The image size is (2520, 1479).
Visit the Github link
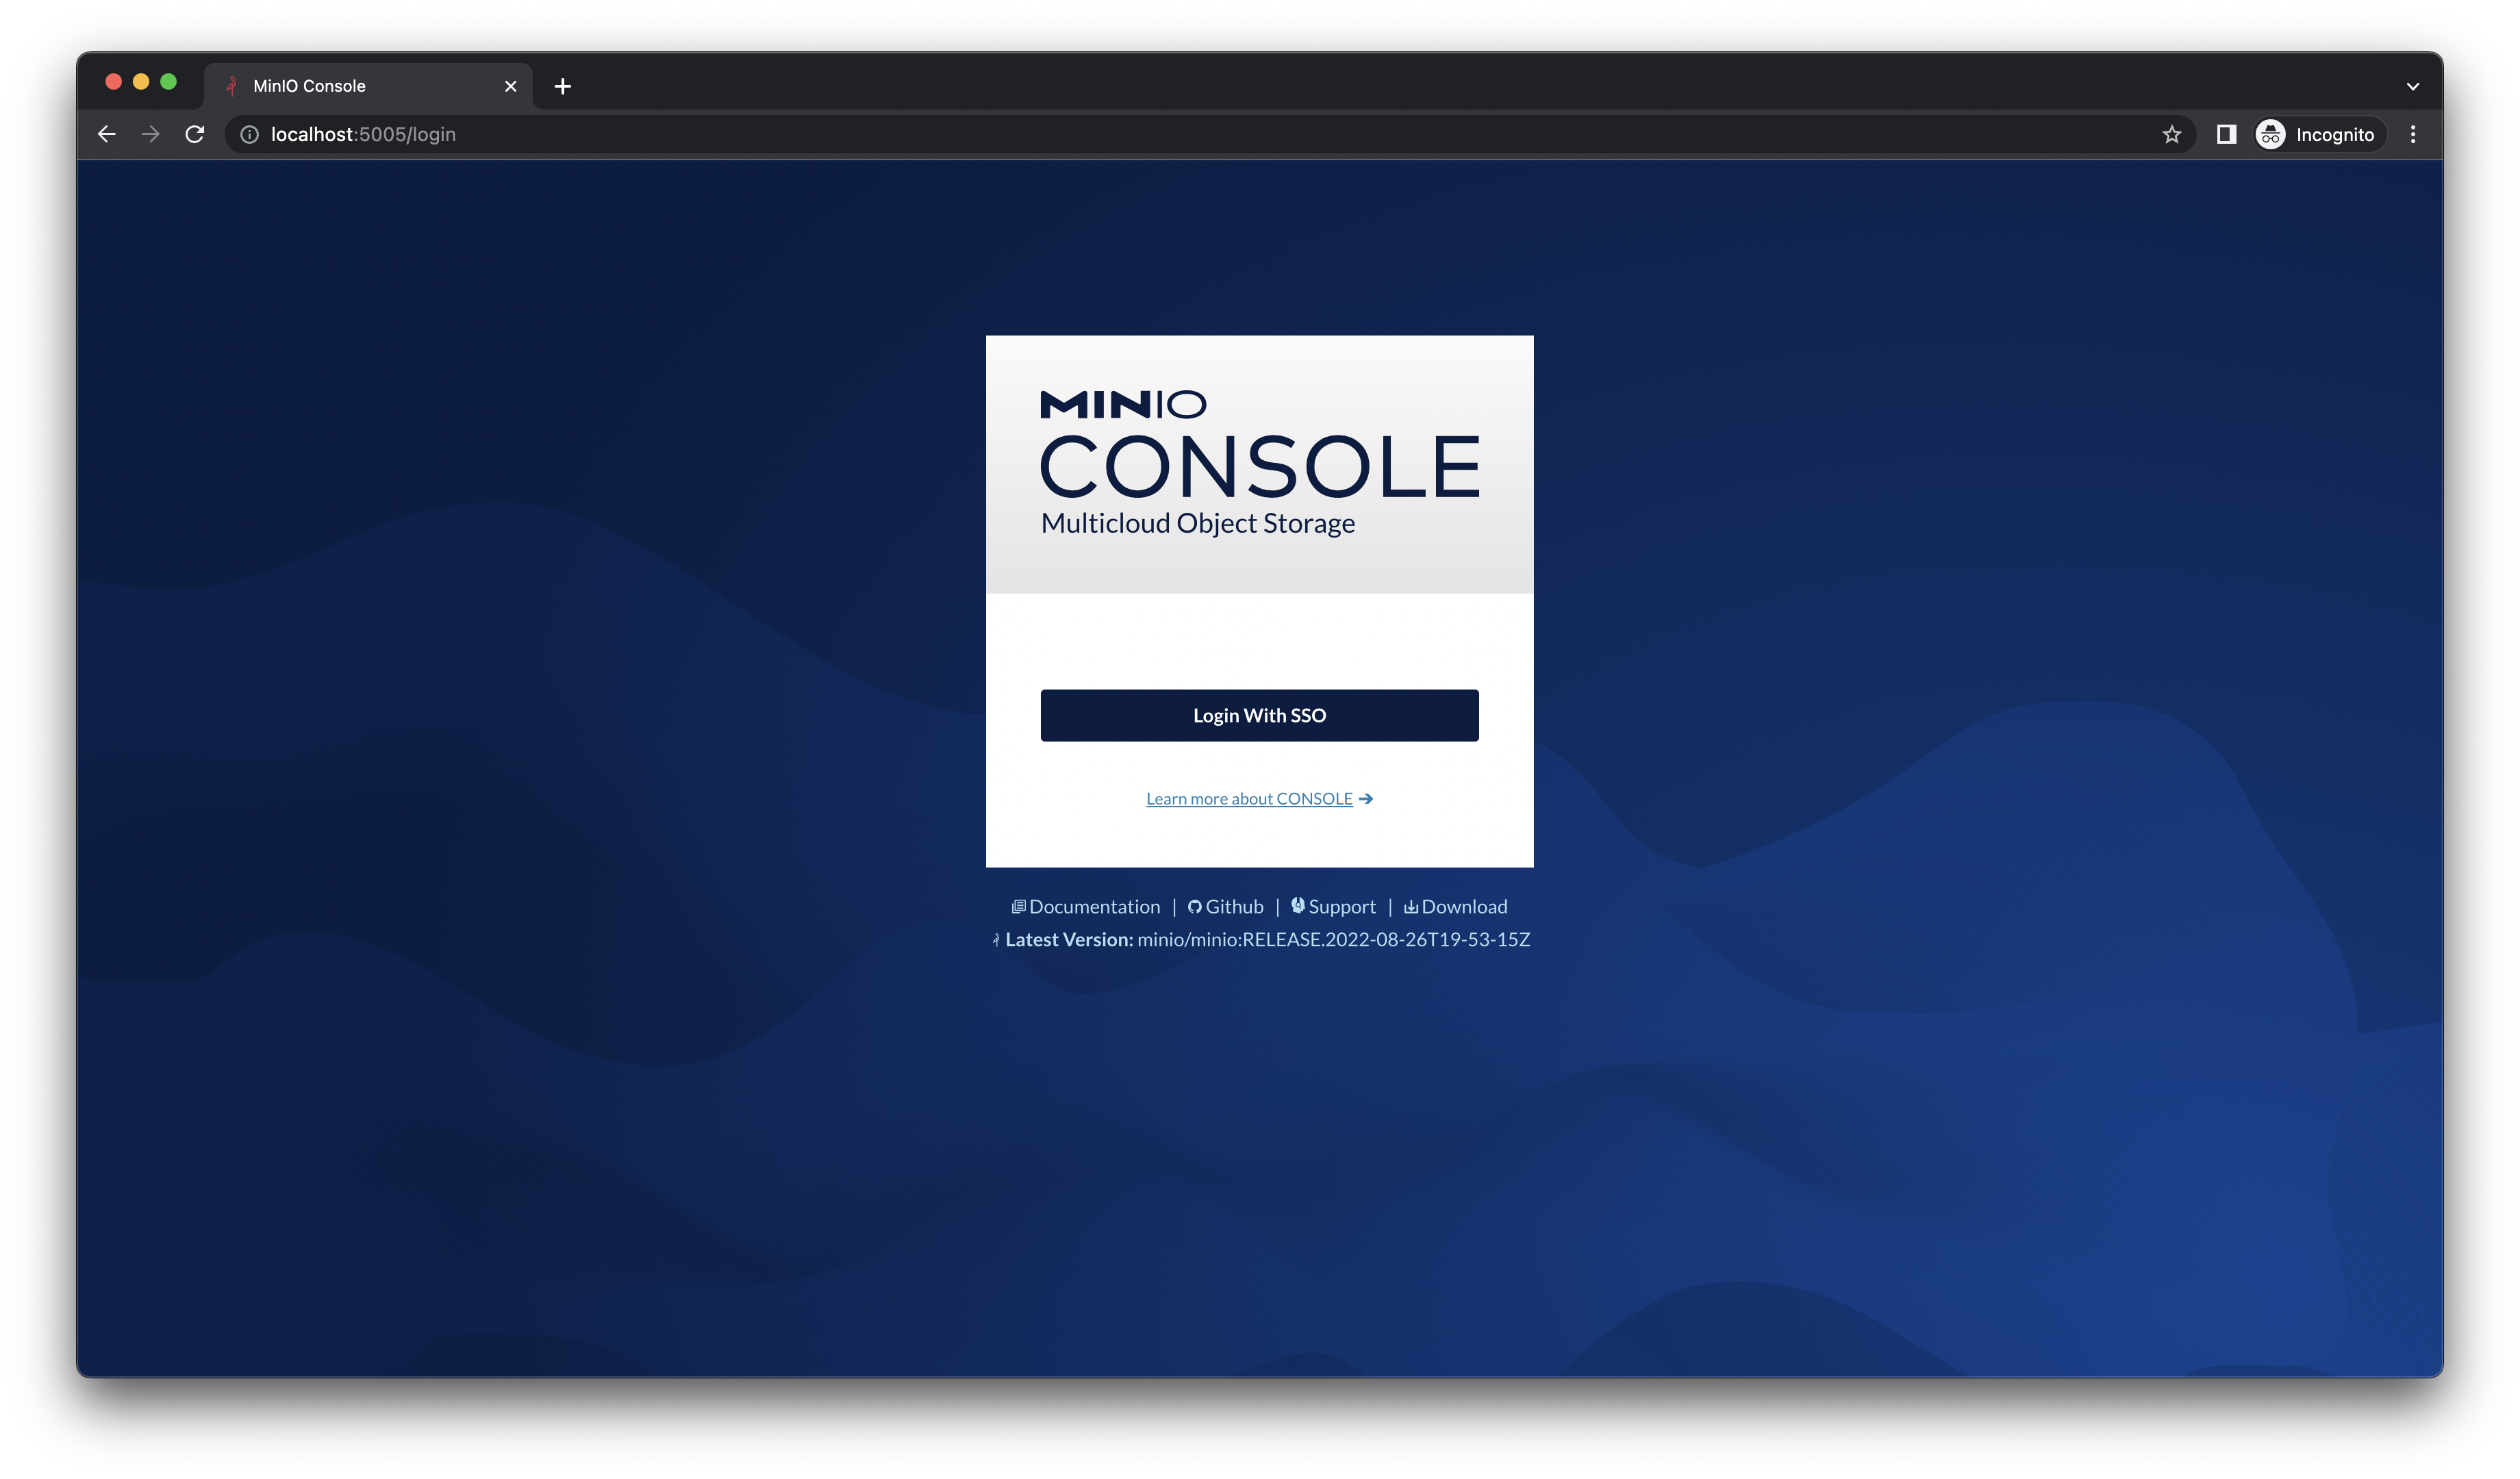(x=1225, y=906)
